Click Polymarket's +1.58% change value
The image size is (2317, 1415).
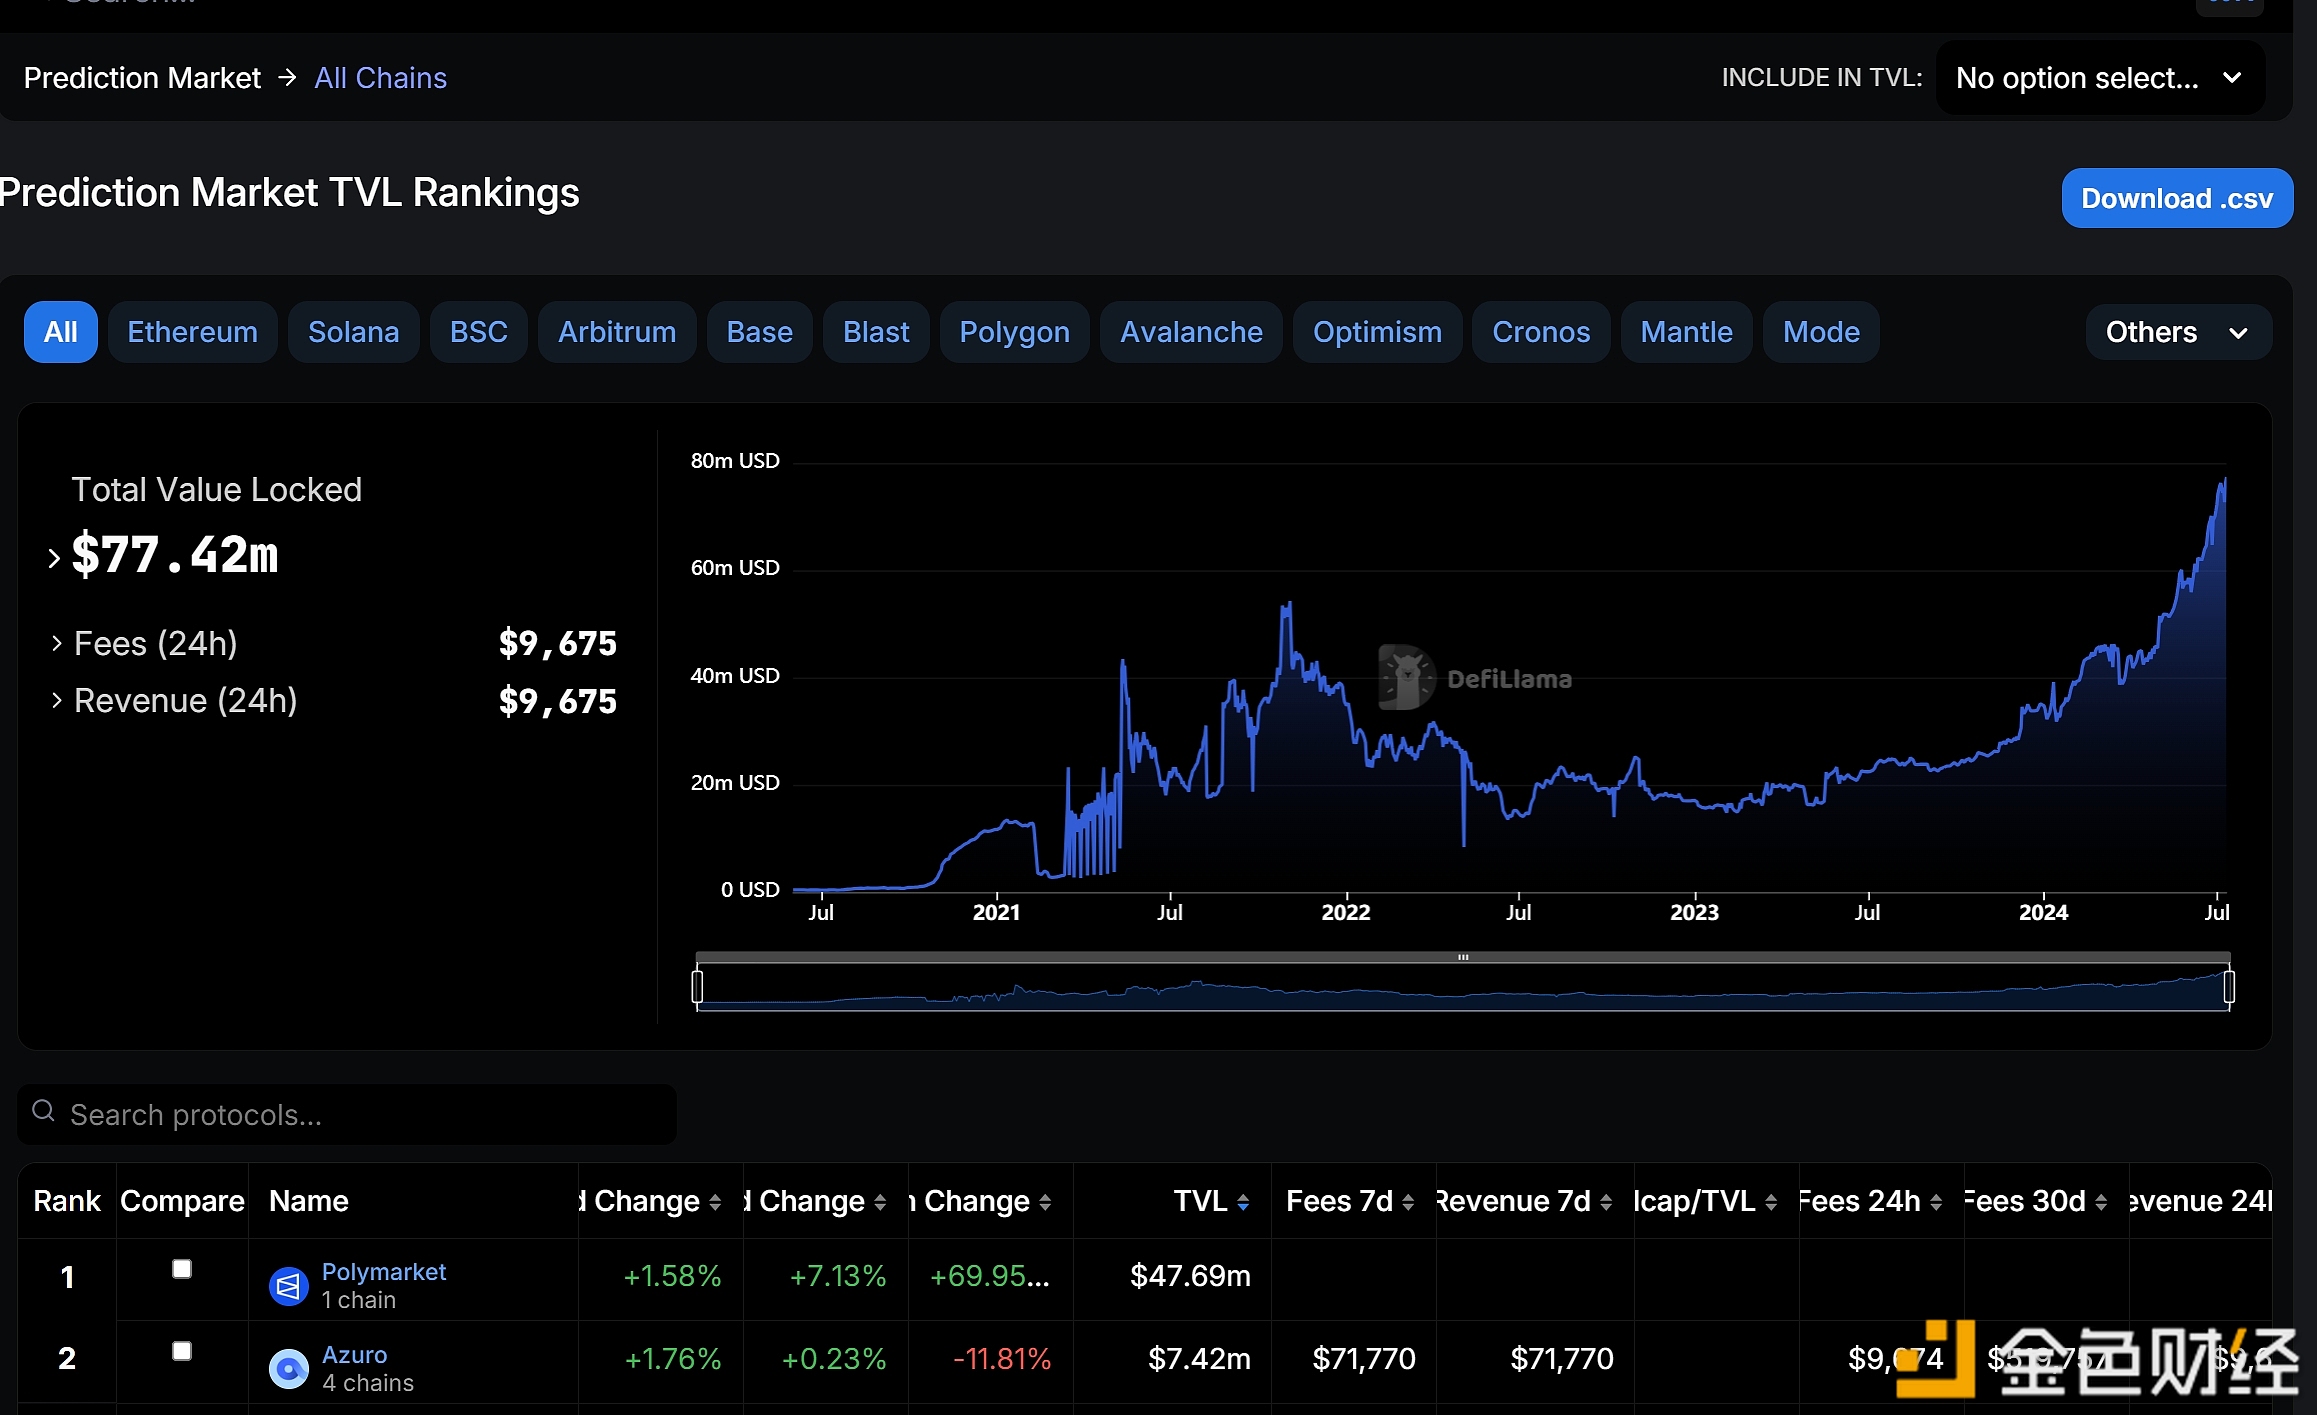pos(672,1276)
